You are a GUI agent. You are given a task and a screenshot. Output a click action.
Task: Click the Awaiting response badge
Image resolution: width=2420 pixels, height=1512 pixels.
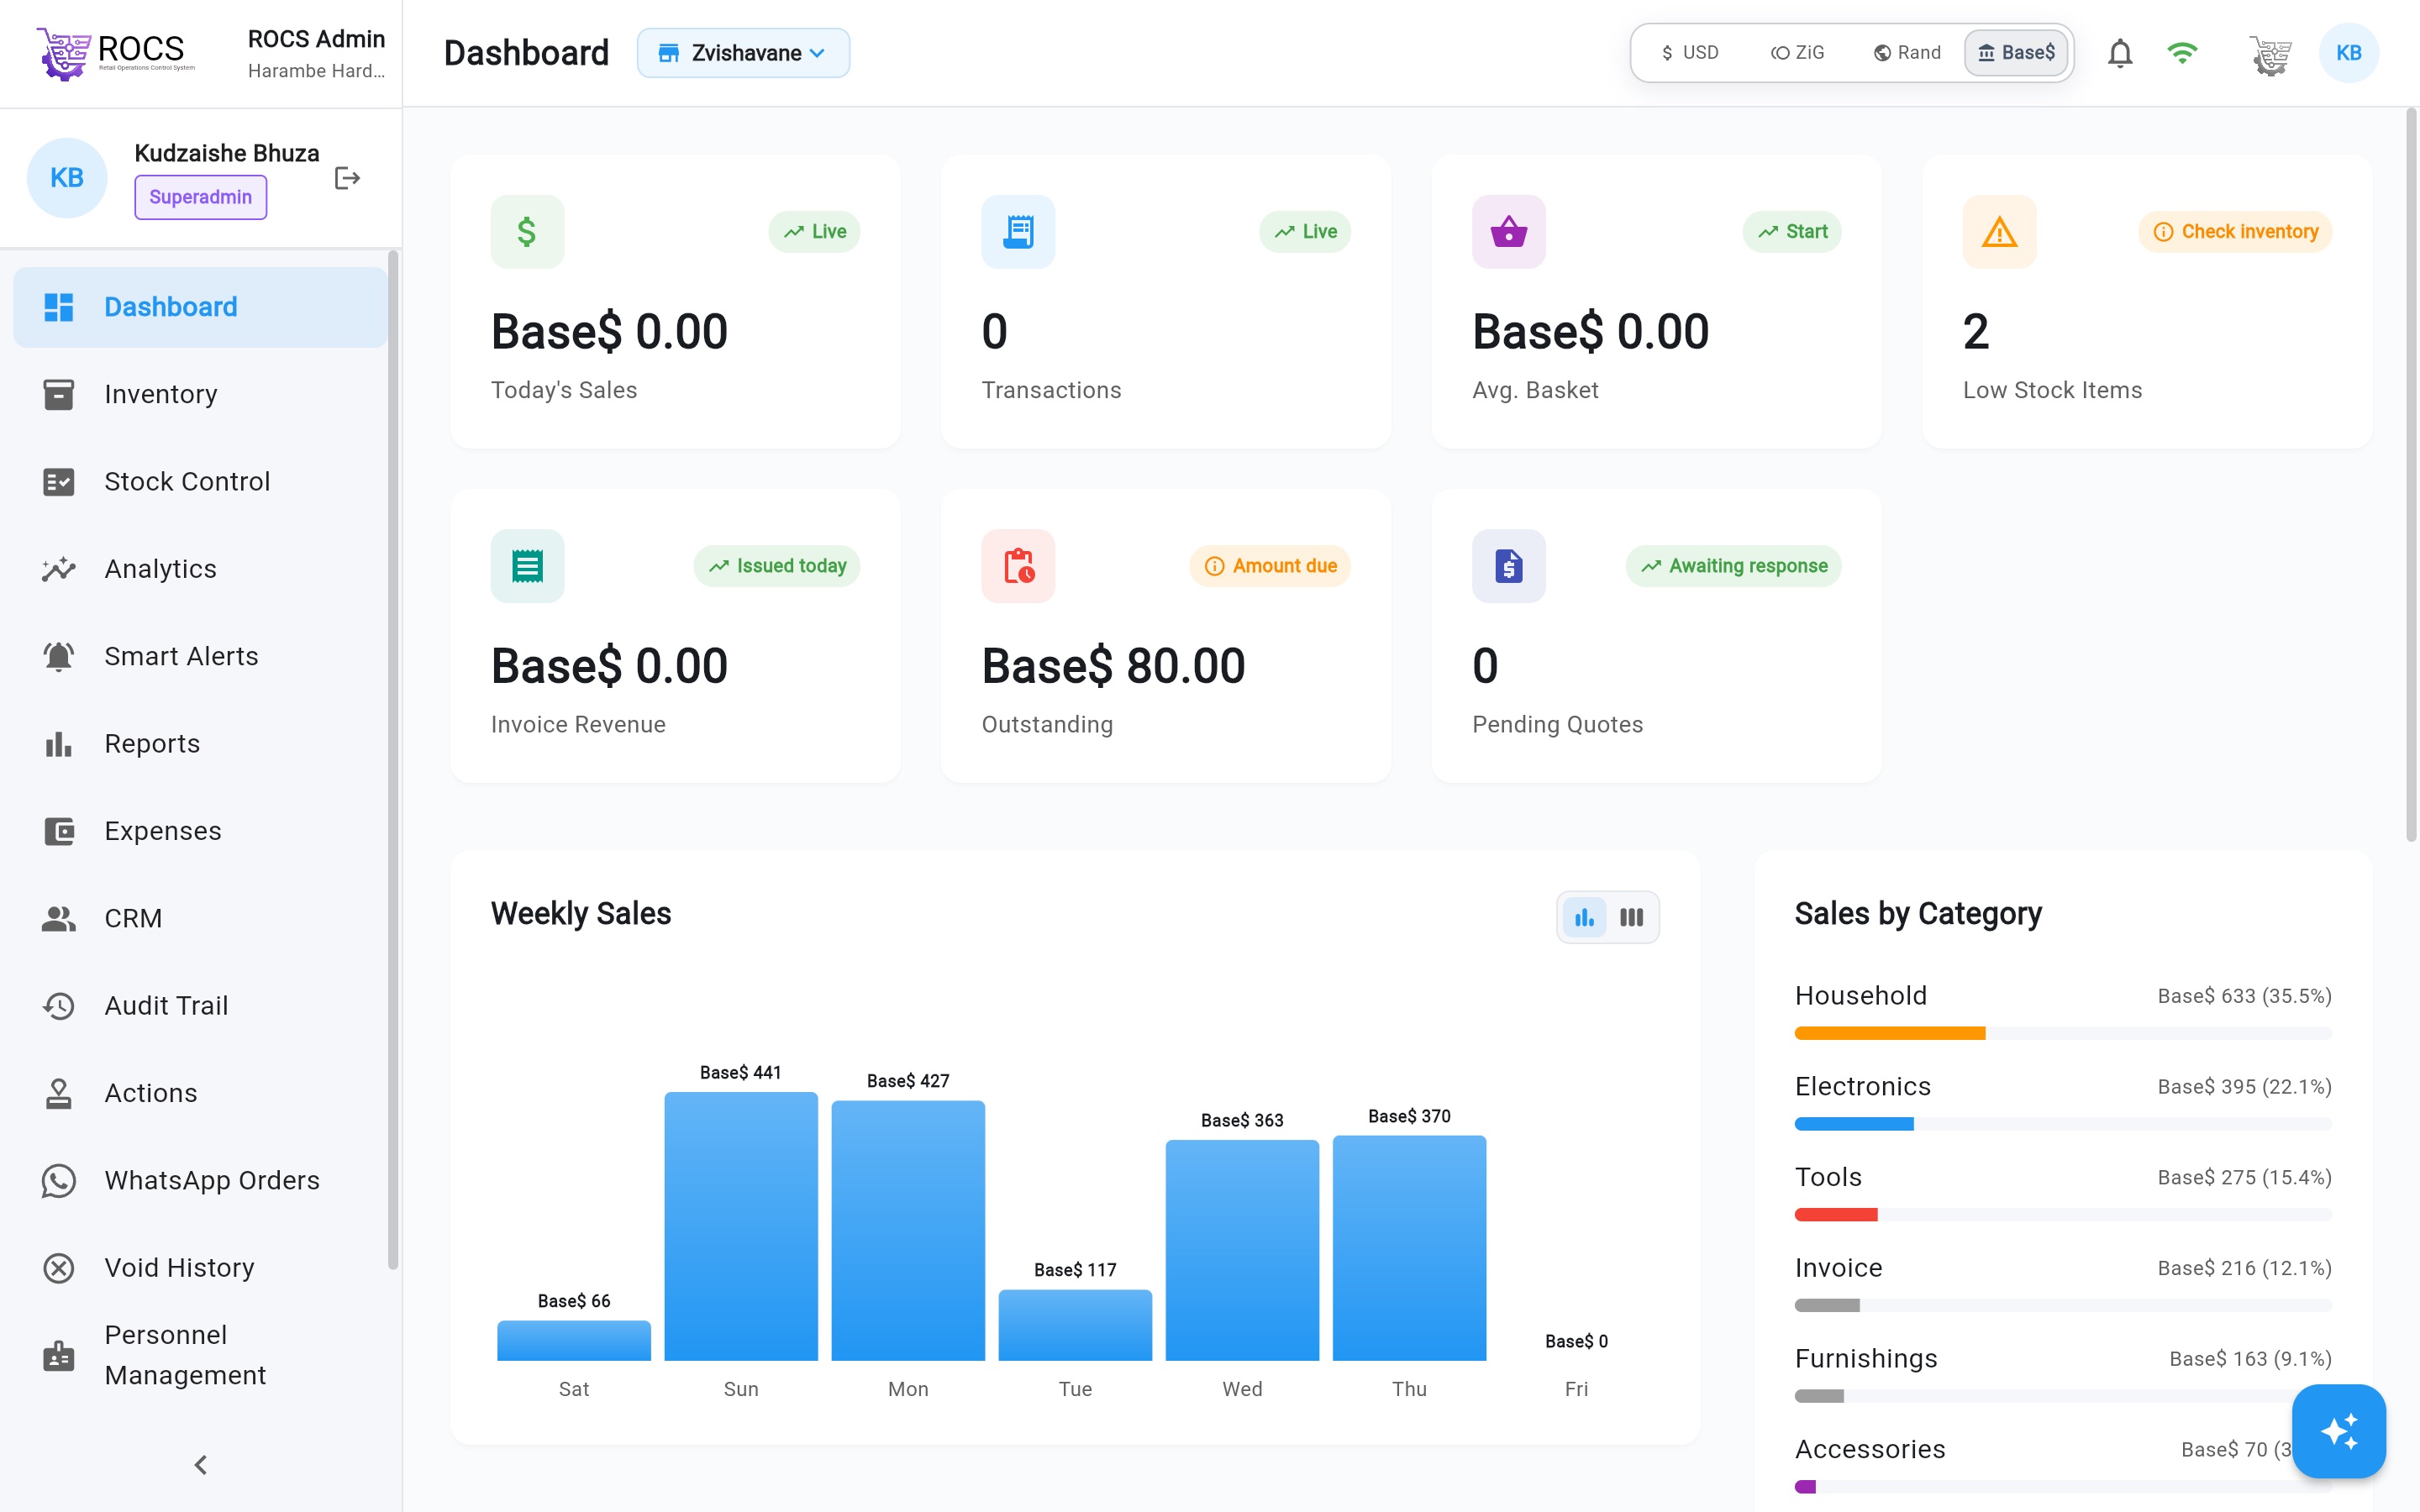(x=1733, y=566)
